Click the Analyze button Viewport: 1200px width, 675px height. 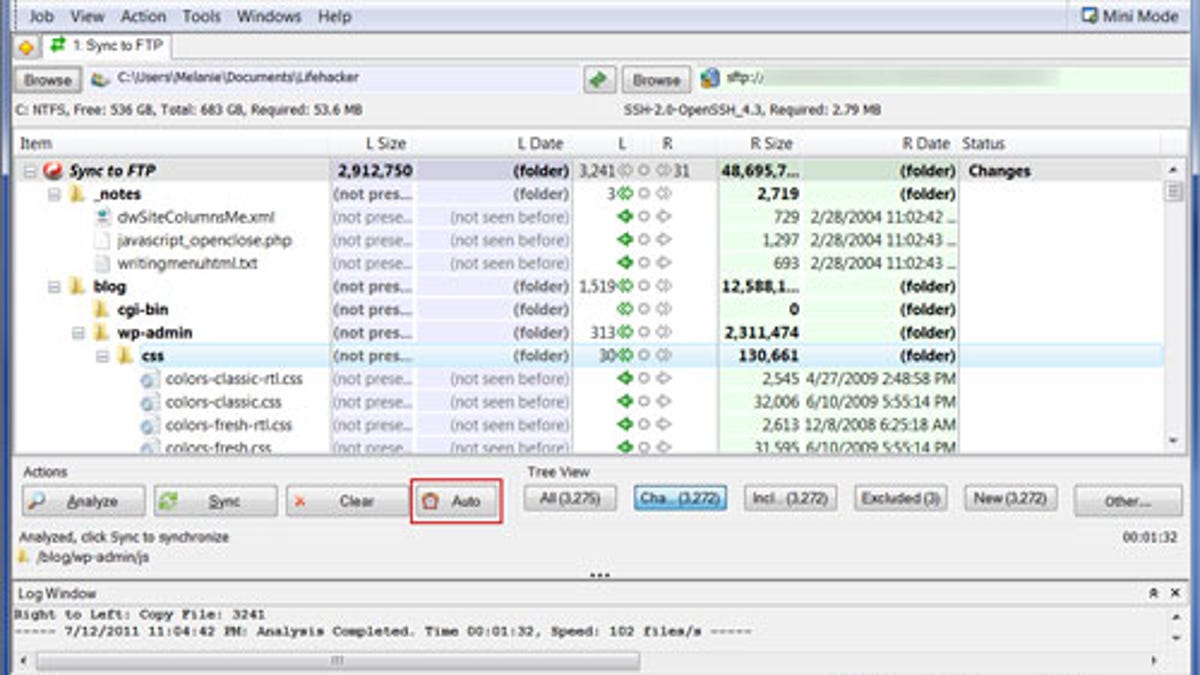coord(83,501)
